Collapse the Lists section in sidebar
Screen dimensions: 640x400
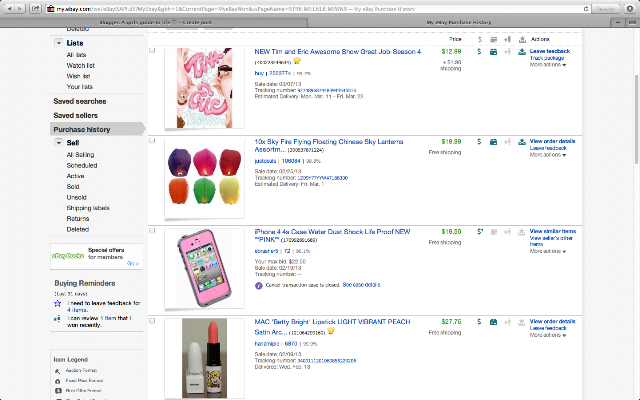click(x=59, y=43)
